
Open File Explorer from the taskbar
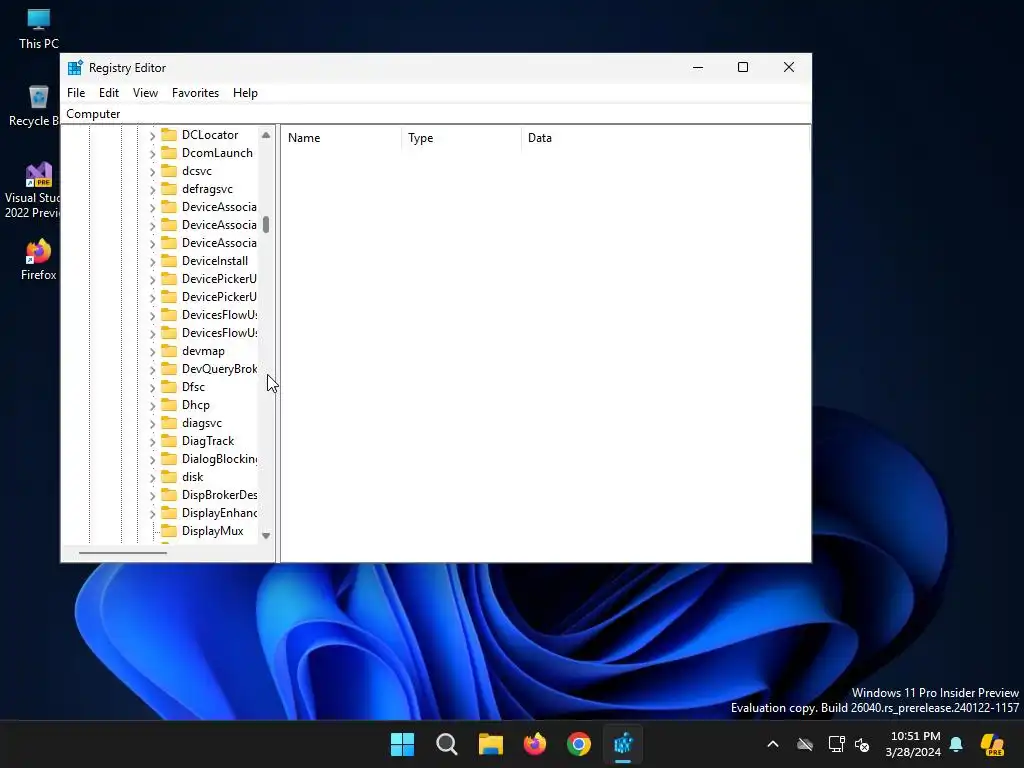click(x=490, y=744)
